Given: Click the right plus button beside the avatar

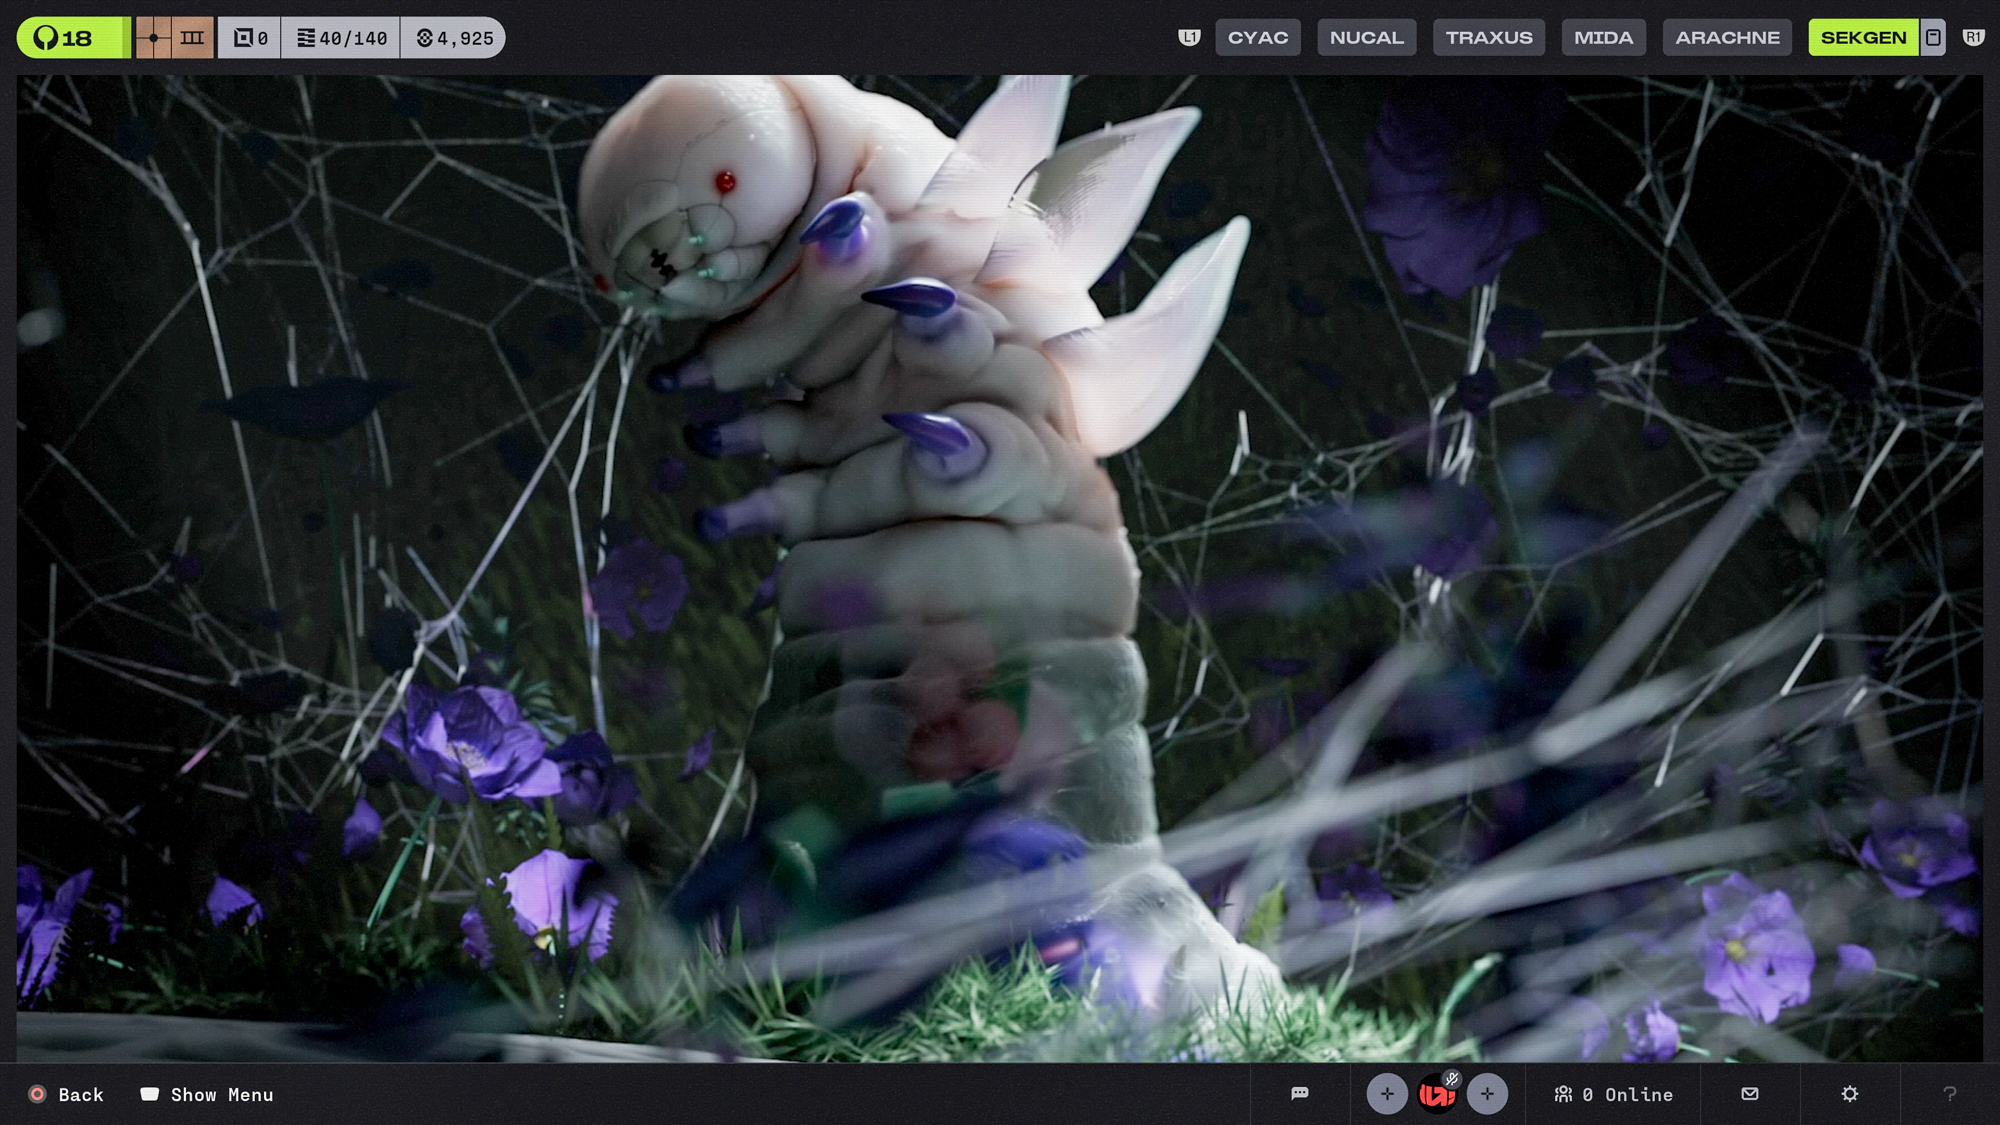Looking at the screenshot, I should (1487, 1094).
